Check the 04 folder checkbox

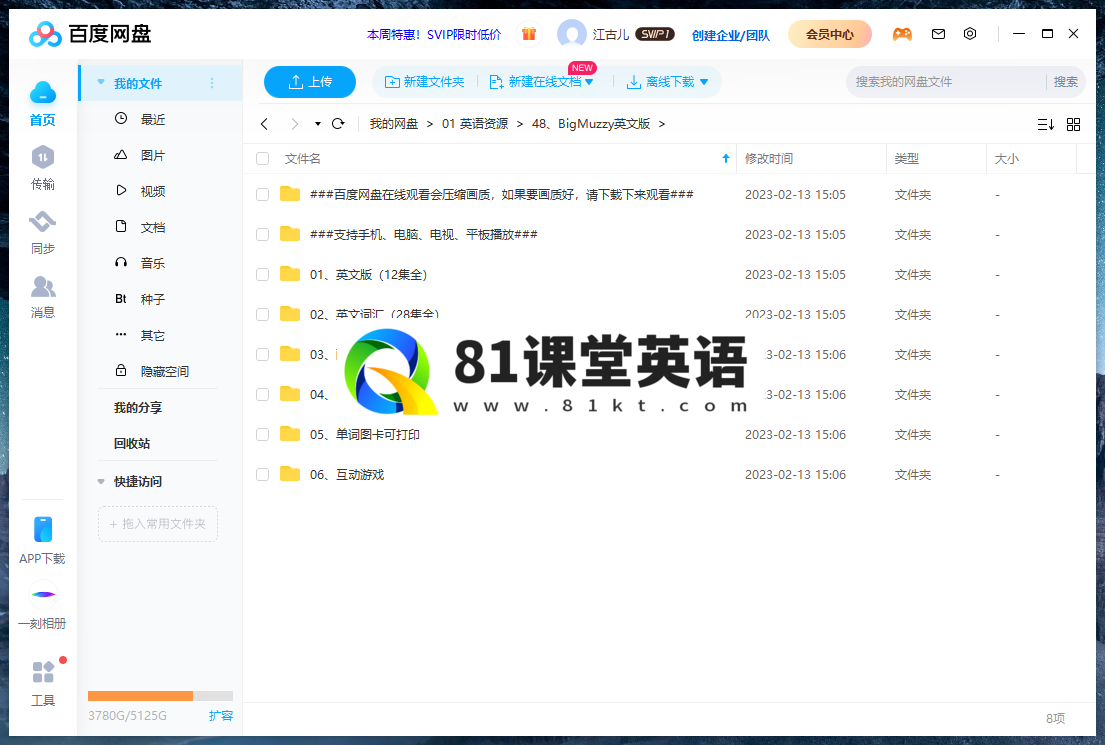(x=262, y=395)
